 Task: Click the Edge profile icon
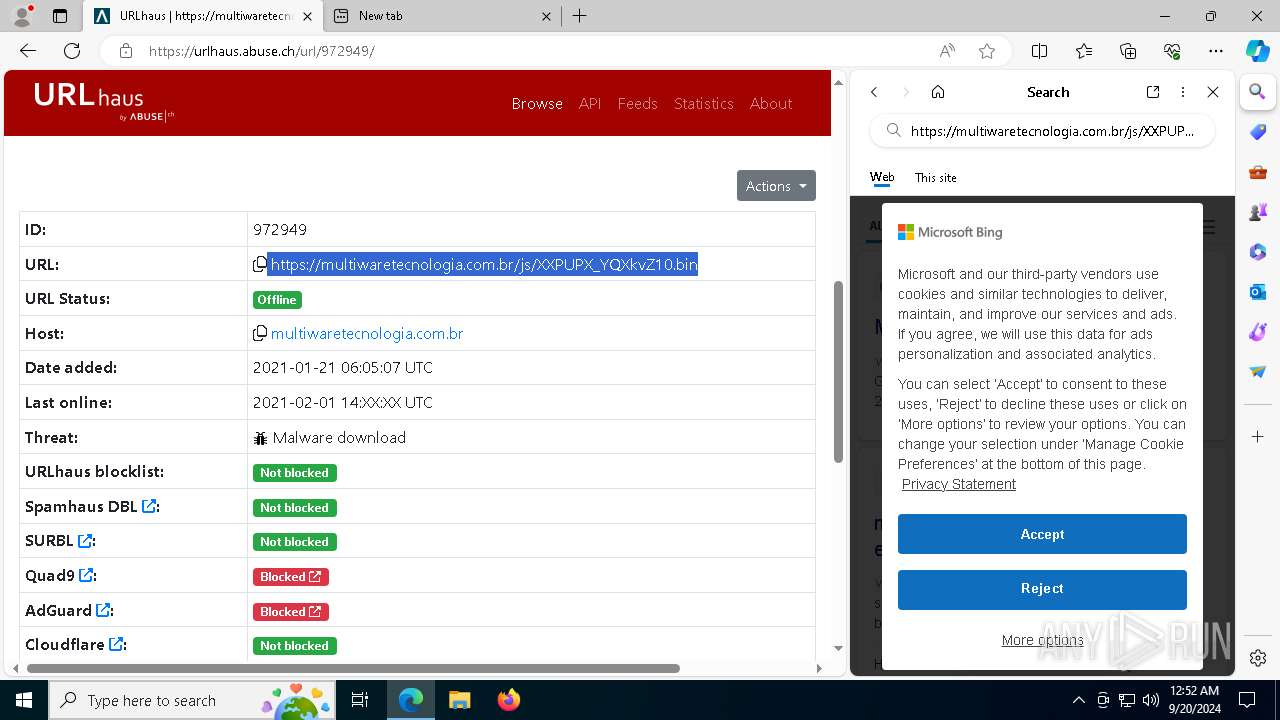click(22, 16)
